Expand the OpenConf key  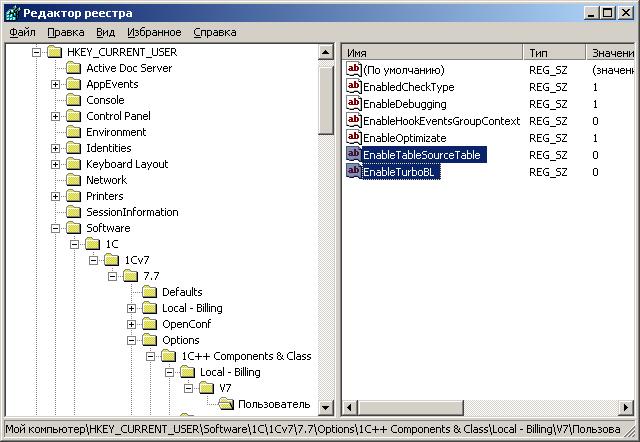[131, 324]
